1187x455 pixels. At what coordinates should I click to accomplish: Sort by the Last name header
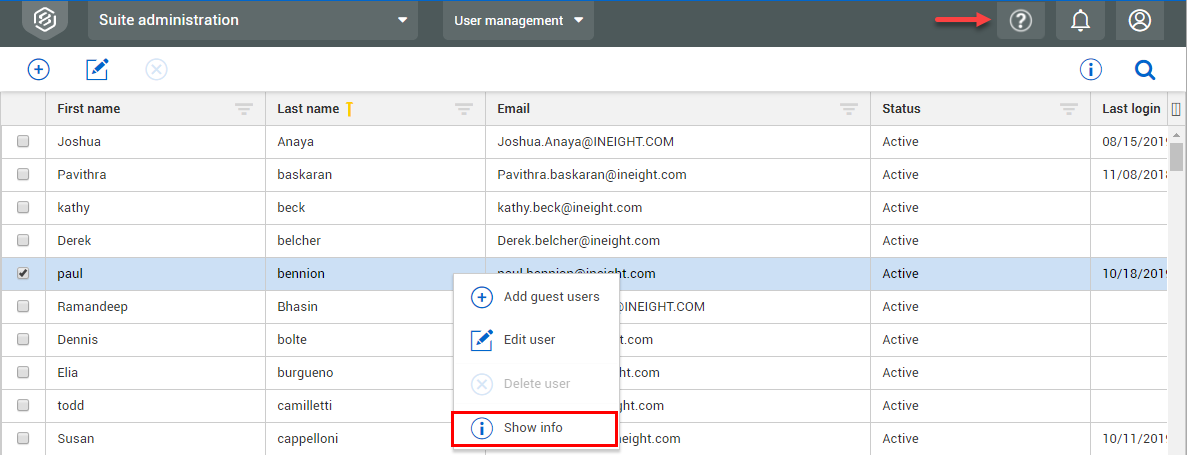[308, 109]
